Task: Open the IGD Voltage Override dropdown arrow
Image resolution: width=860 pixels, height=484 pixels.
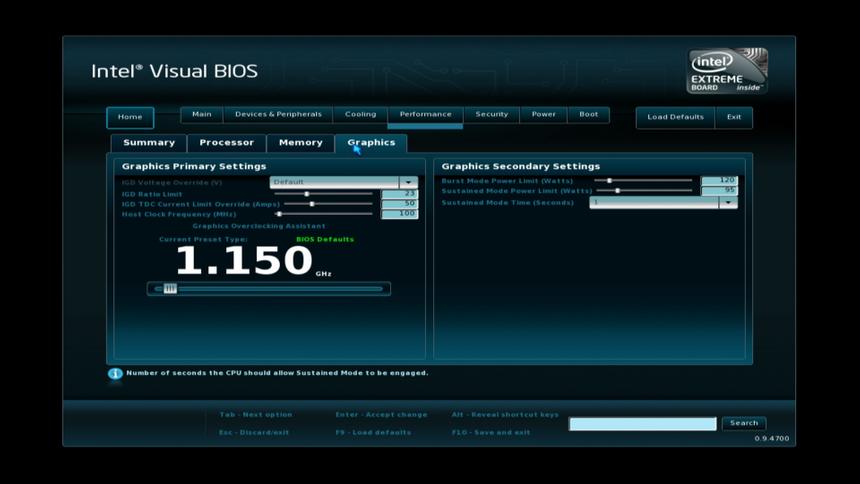Action: point(408,182)
